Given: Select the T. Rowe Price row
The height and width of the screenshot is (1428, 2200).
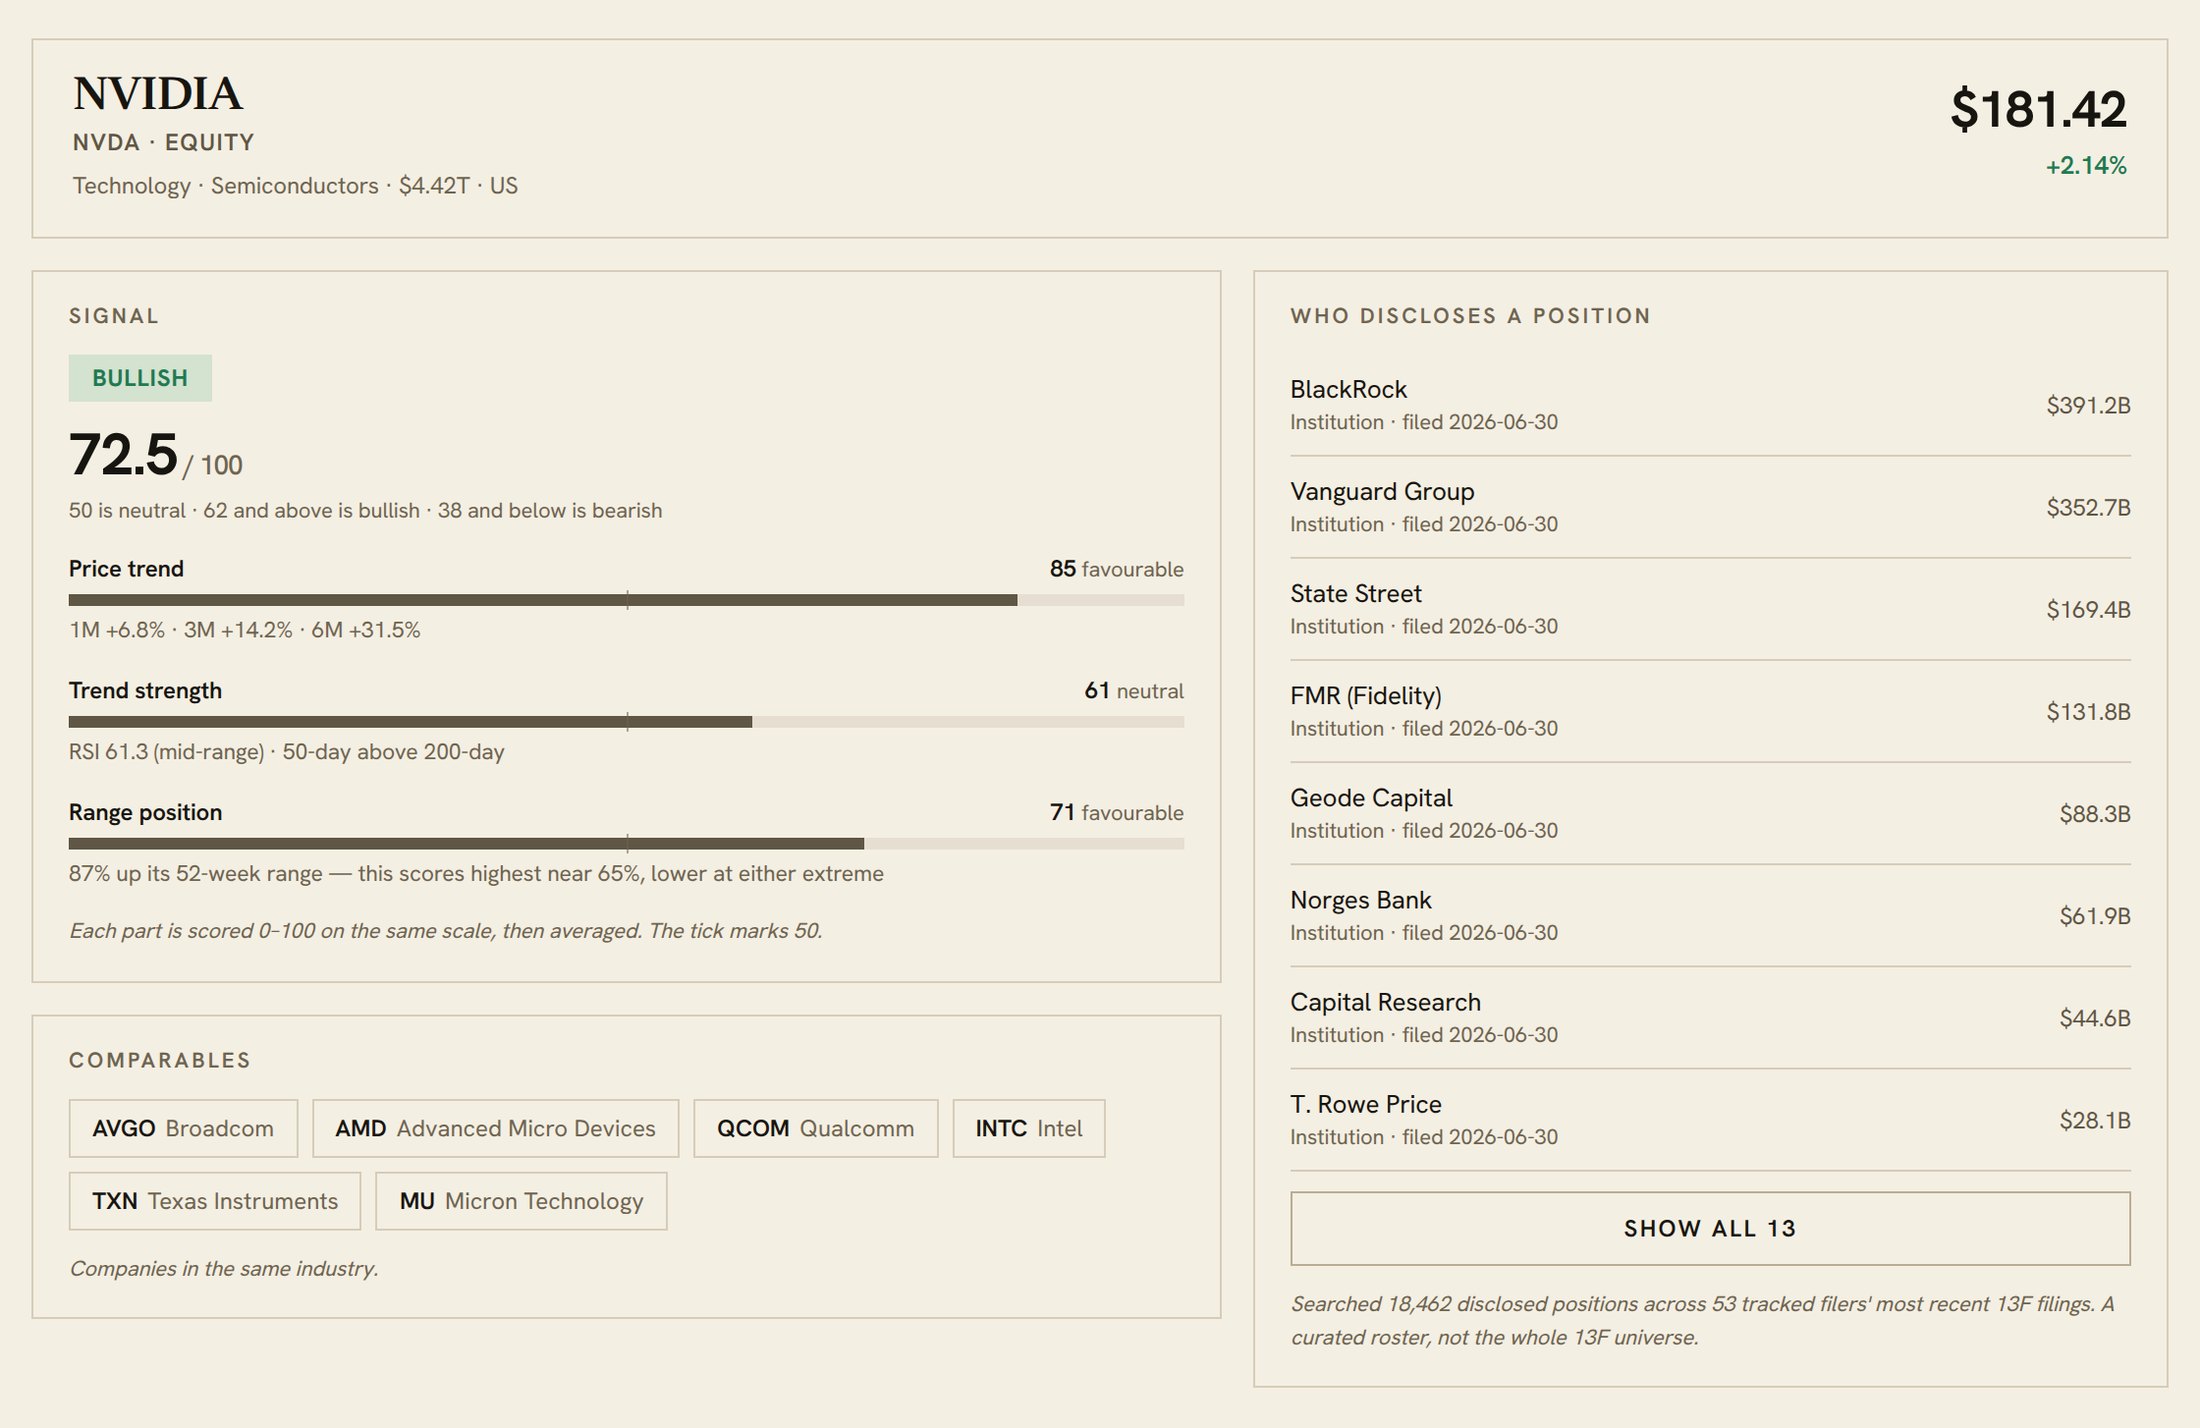Looking at the screenshot, I should click(1710, 1119).
